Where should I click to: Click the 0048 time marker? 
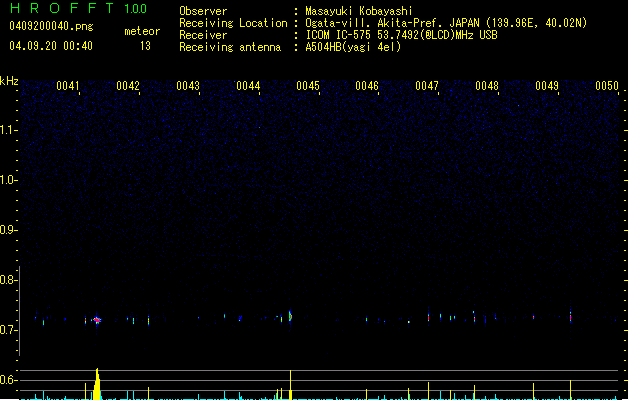point(487,86)
